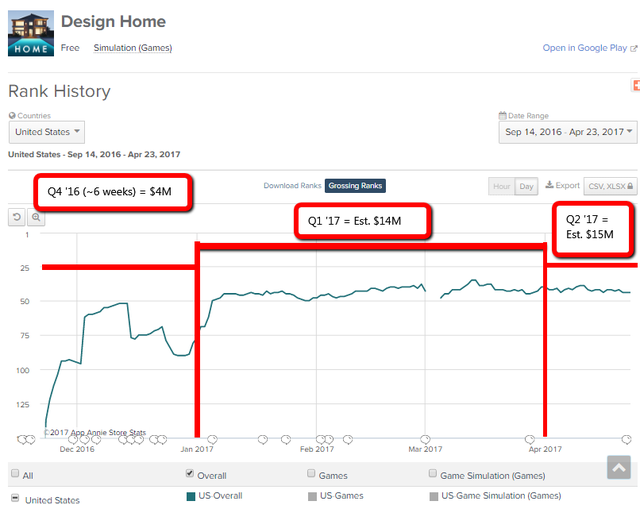Click the orange plus icon beside Rank History

[x=636, y=85]
